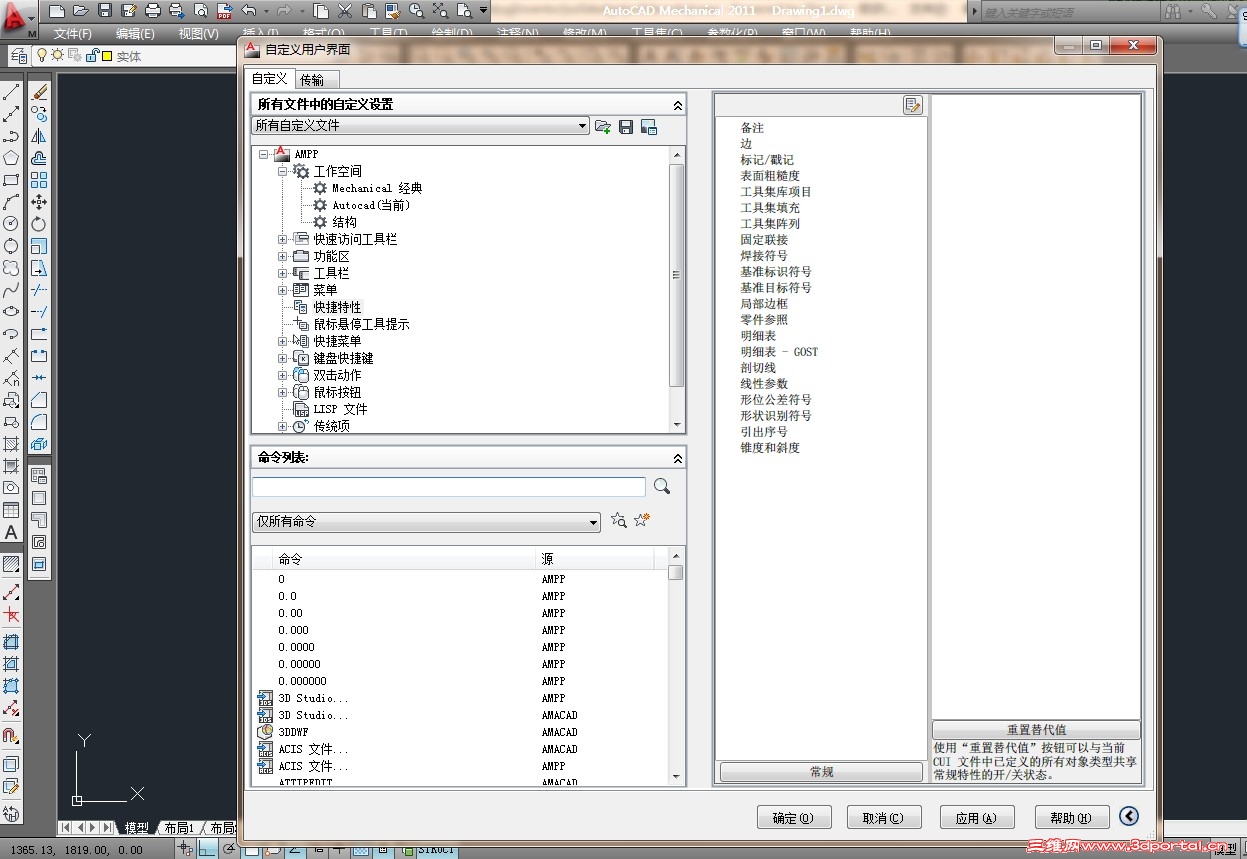
Task: Open the View (视图) menu
Action: point(198,34)
